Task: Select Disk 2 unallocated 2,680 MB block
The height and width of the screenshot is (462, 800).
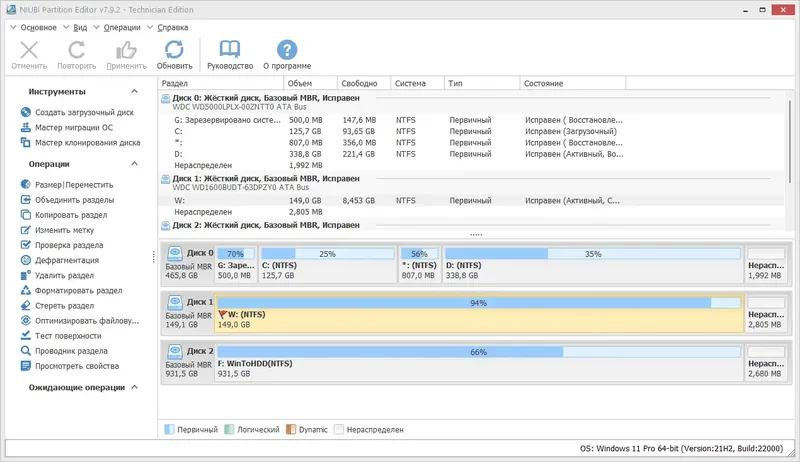Action: pos(765,362)
